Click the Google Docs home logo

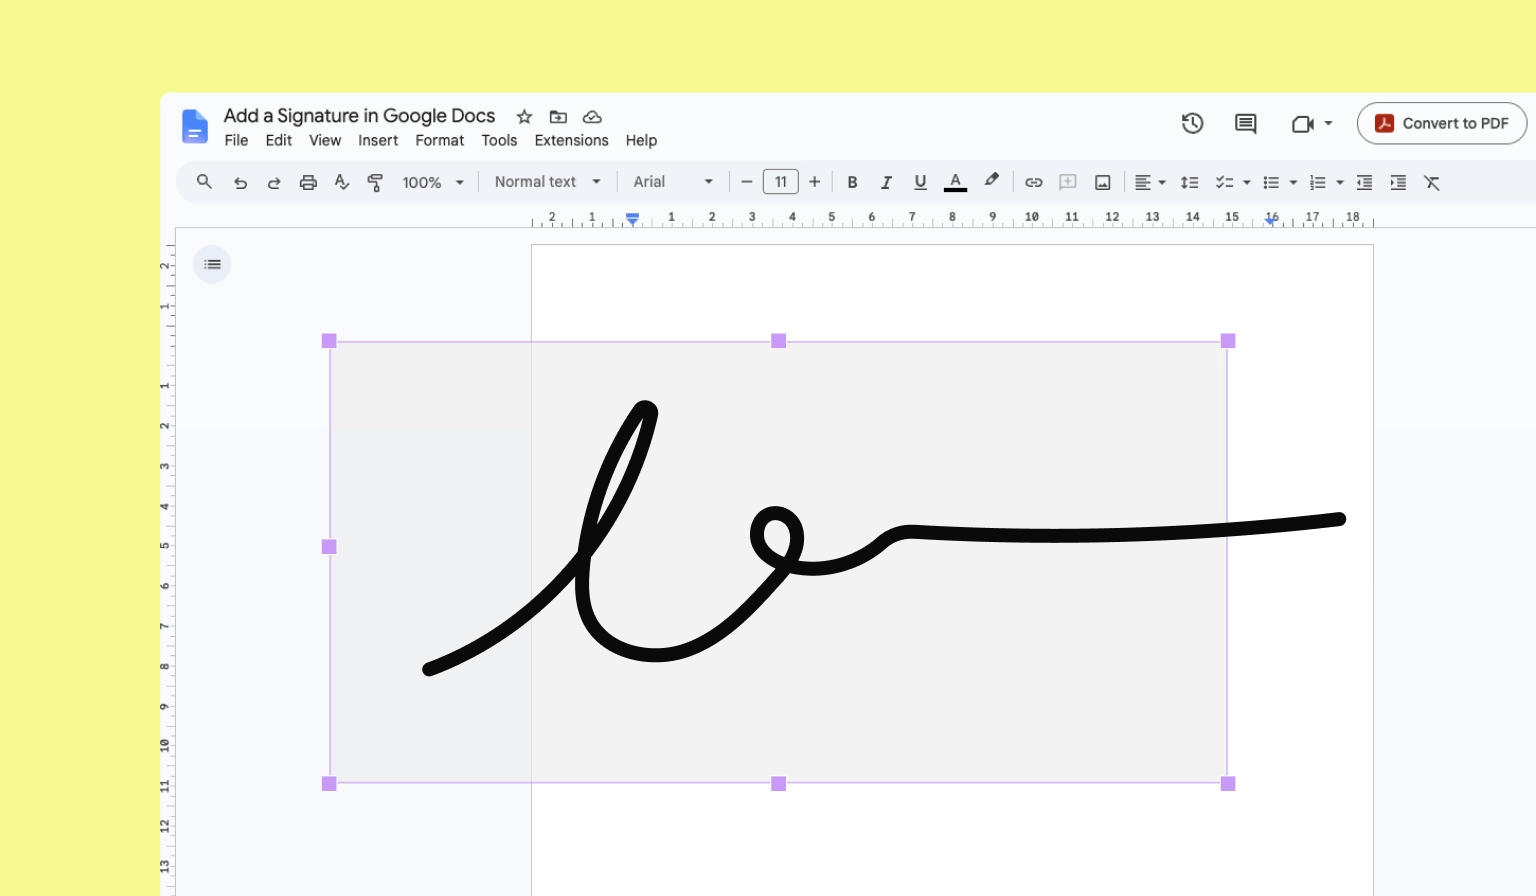pyautogui.click(x=195, y=127)
